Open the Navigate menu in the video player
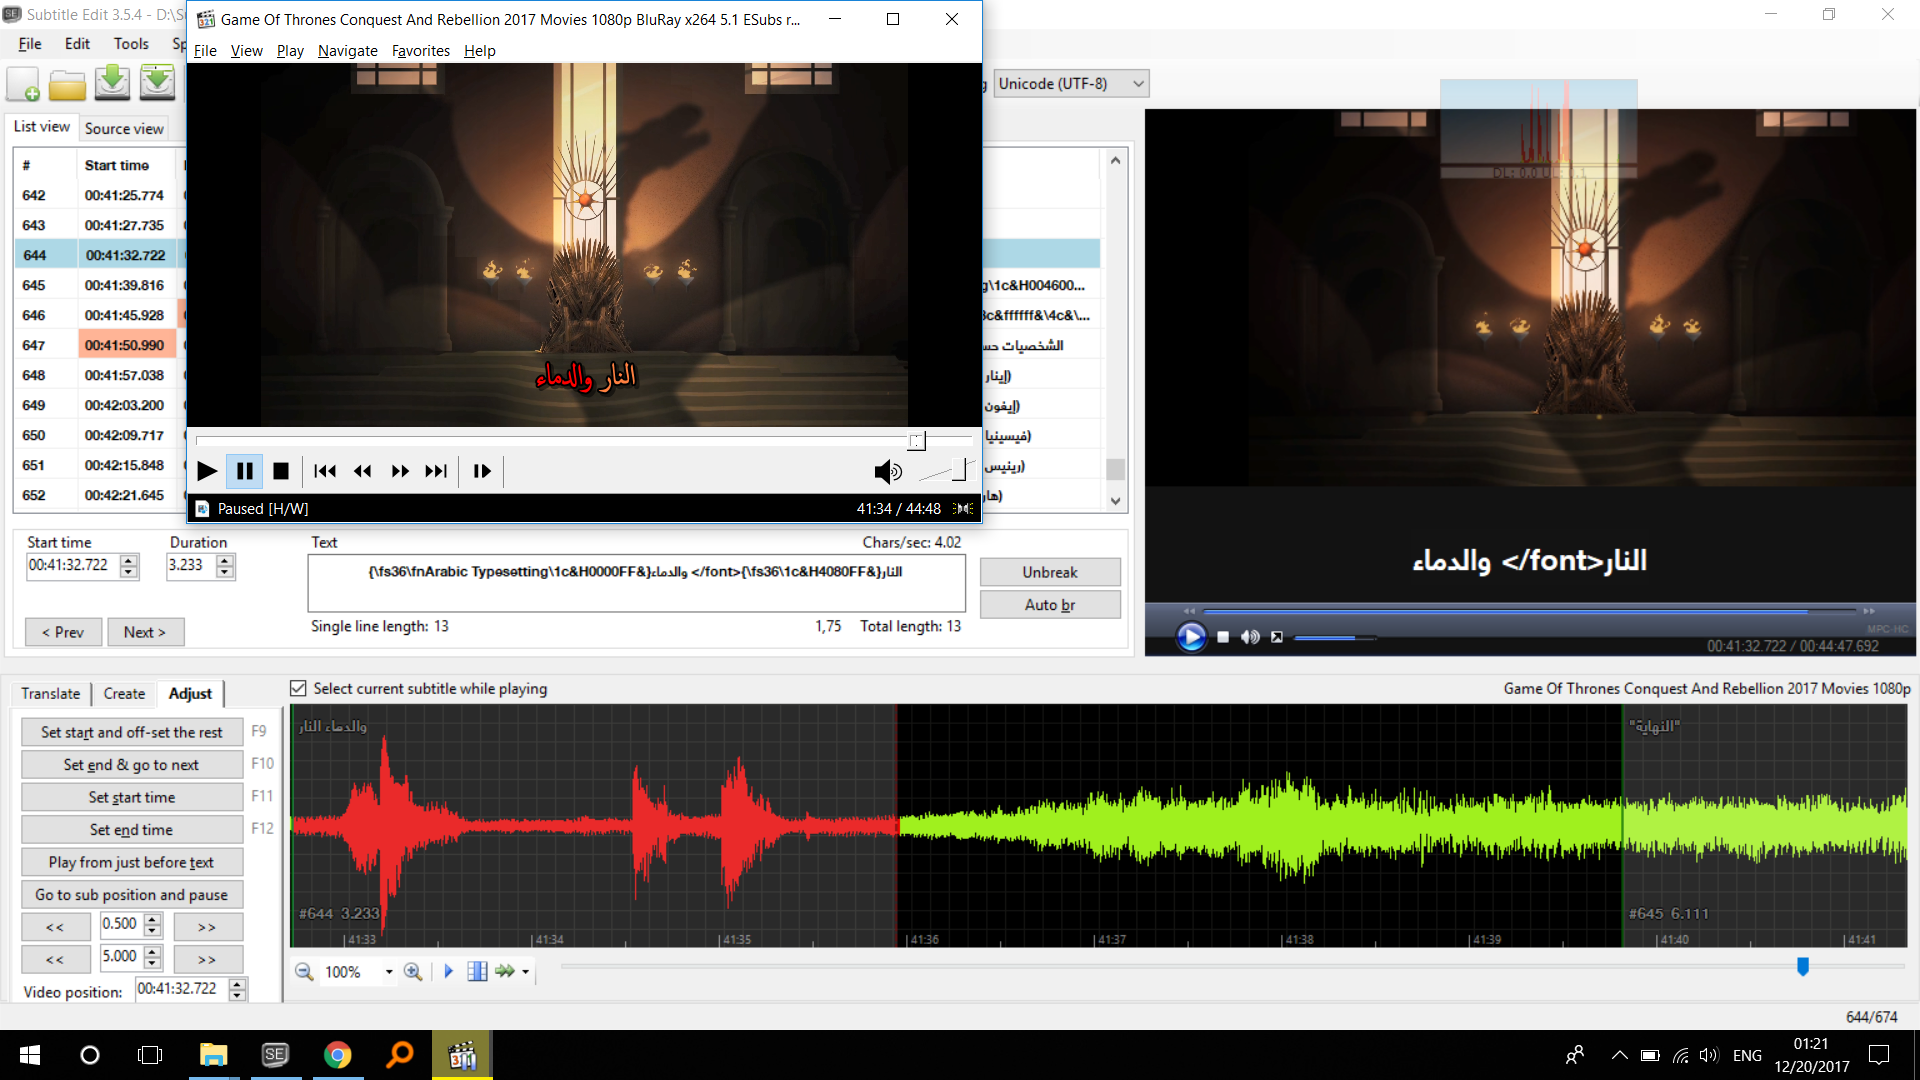Screen dimensions: 1920x1080 [347, 50]
